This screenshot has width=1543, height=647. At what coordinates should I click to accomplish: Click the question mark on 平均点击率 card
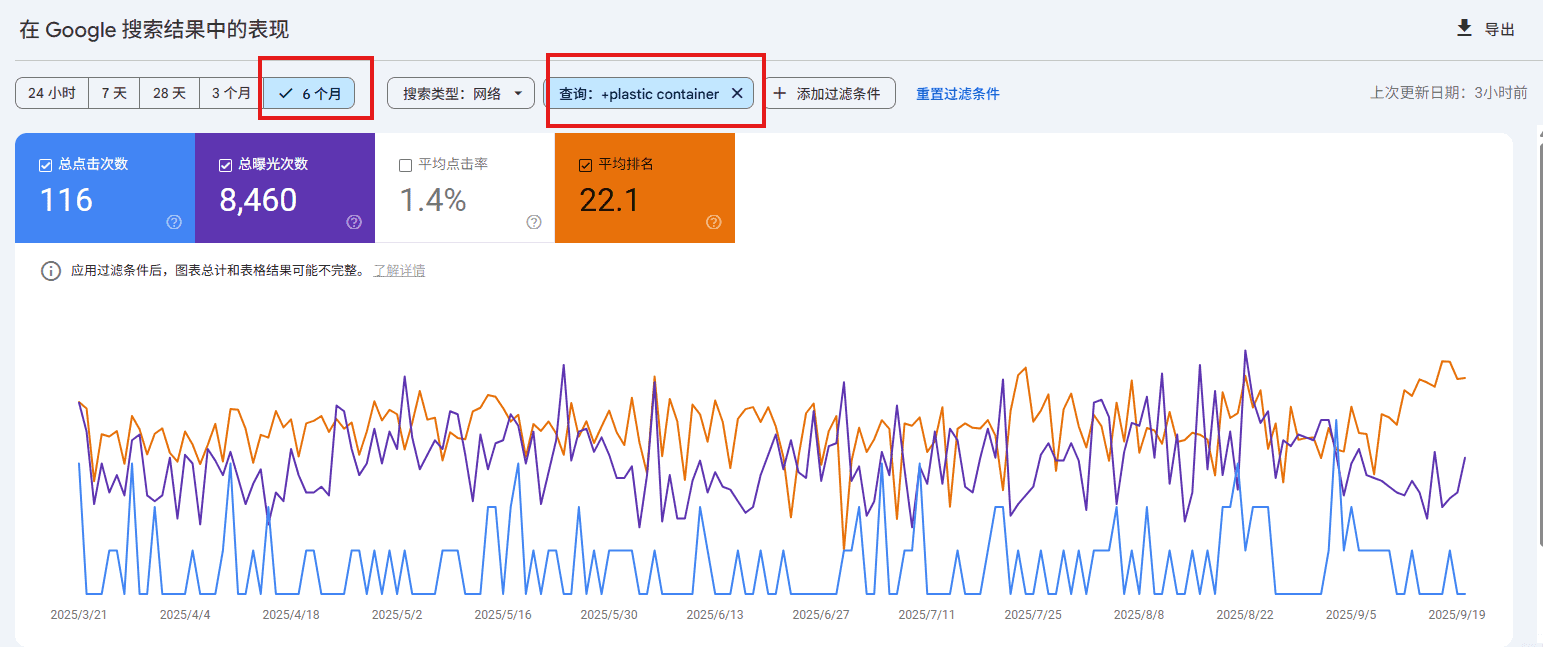coord(533,223)
